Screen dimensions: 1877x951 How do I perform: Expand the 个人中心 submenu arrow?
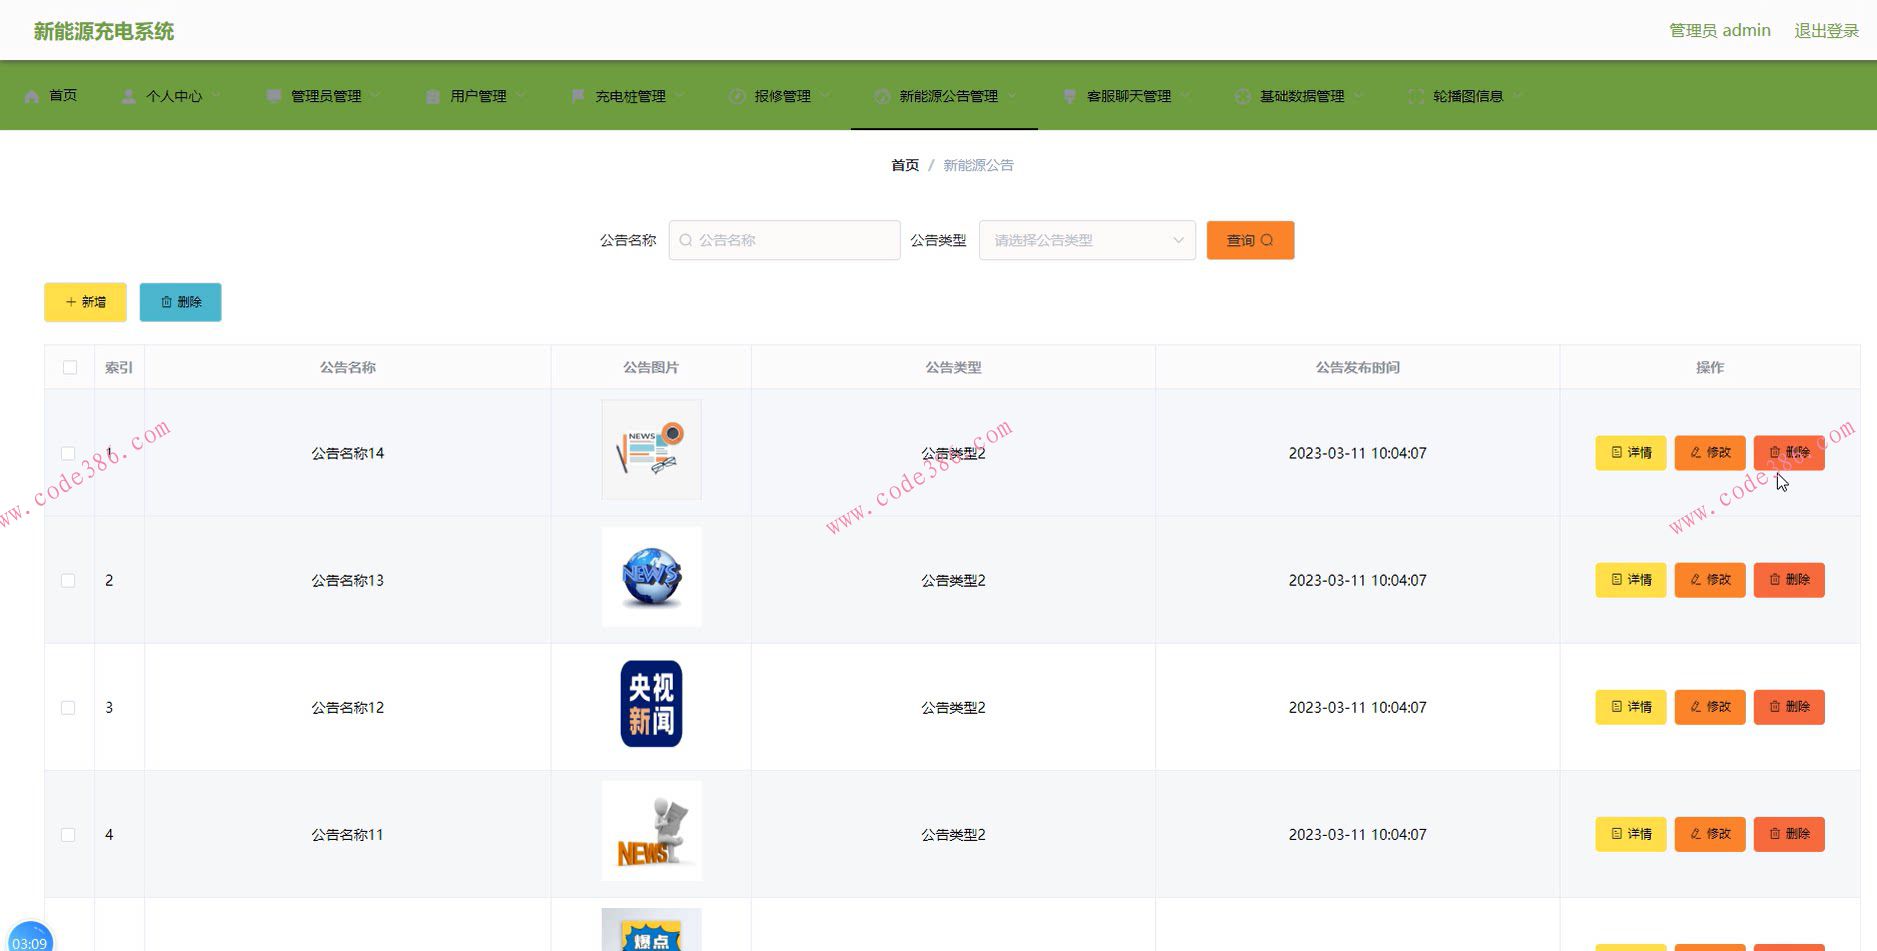(x=214, y=96)
